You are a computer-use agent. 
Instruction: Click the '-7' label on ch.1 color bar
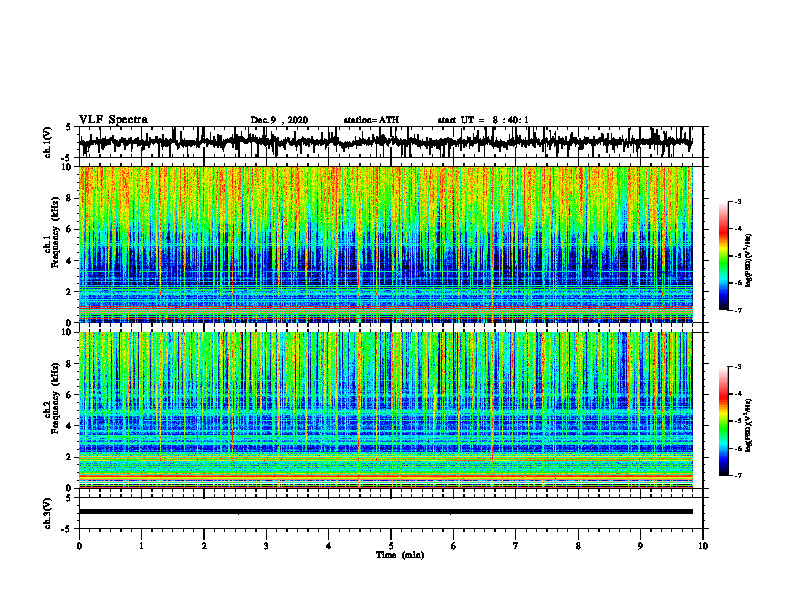[x=738, y=310]
